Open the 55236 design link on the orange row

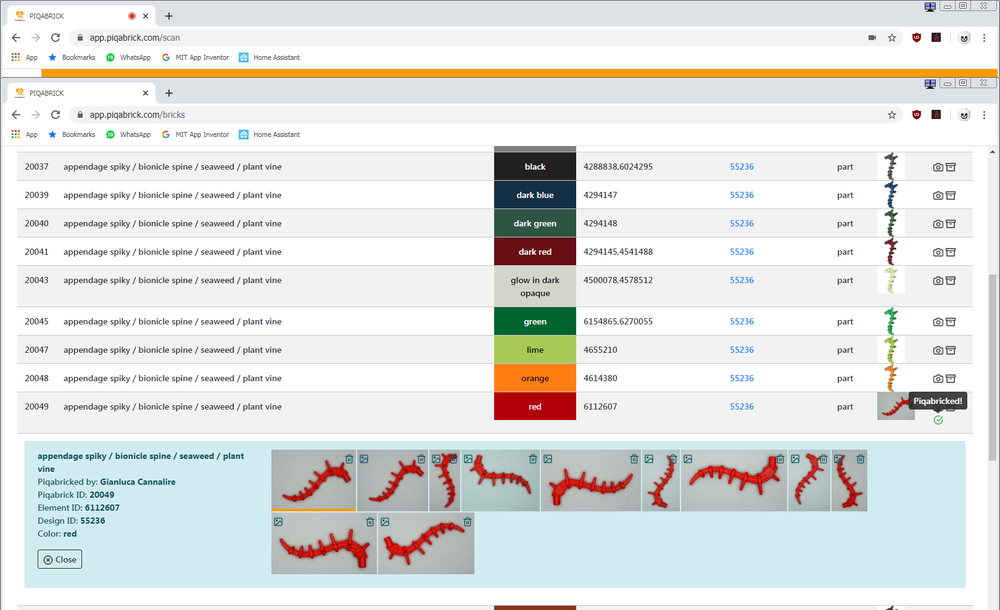click(742, 378)
